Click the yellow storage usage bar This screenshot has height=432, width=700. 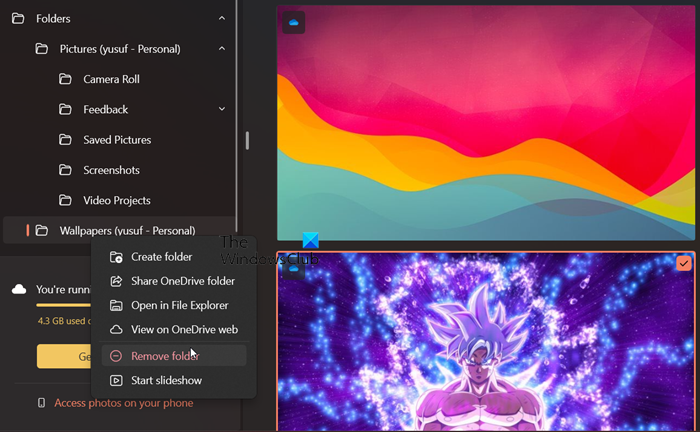point(63,305)
